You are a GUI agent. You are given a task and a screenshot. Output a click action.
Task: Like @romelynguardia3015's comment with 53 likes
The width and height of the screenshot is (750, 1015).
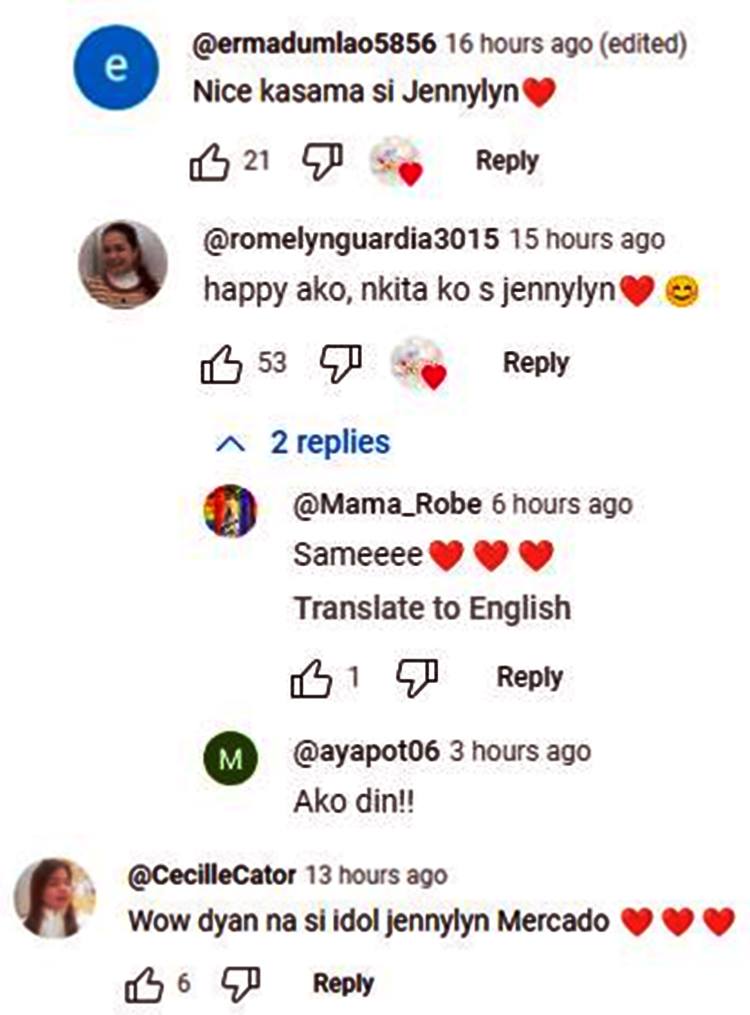(x=222, y=364)
